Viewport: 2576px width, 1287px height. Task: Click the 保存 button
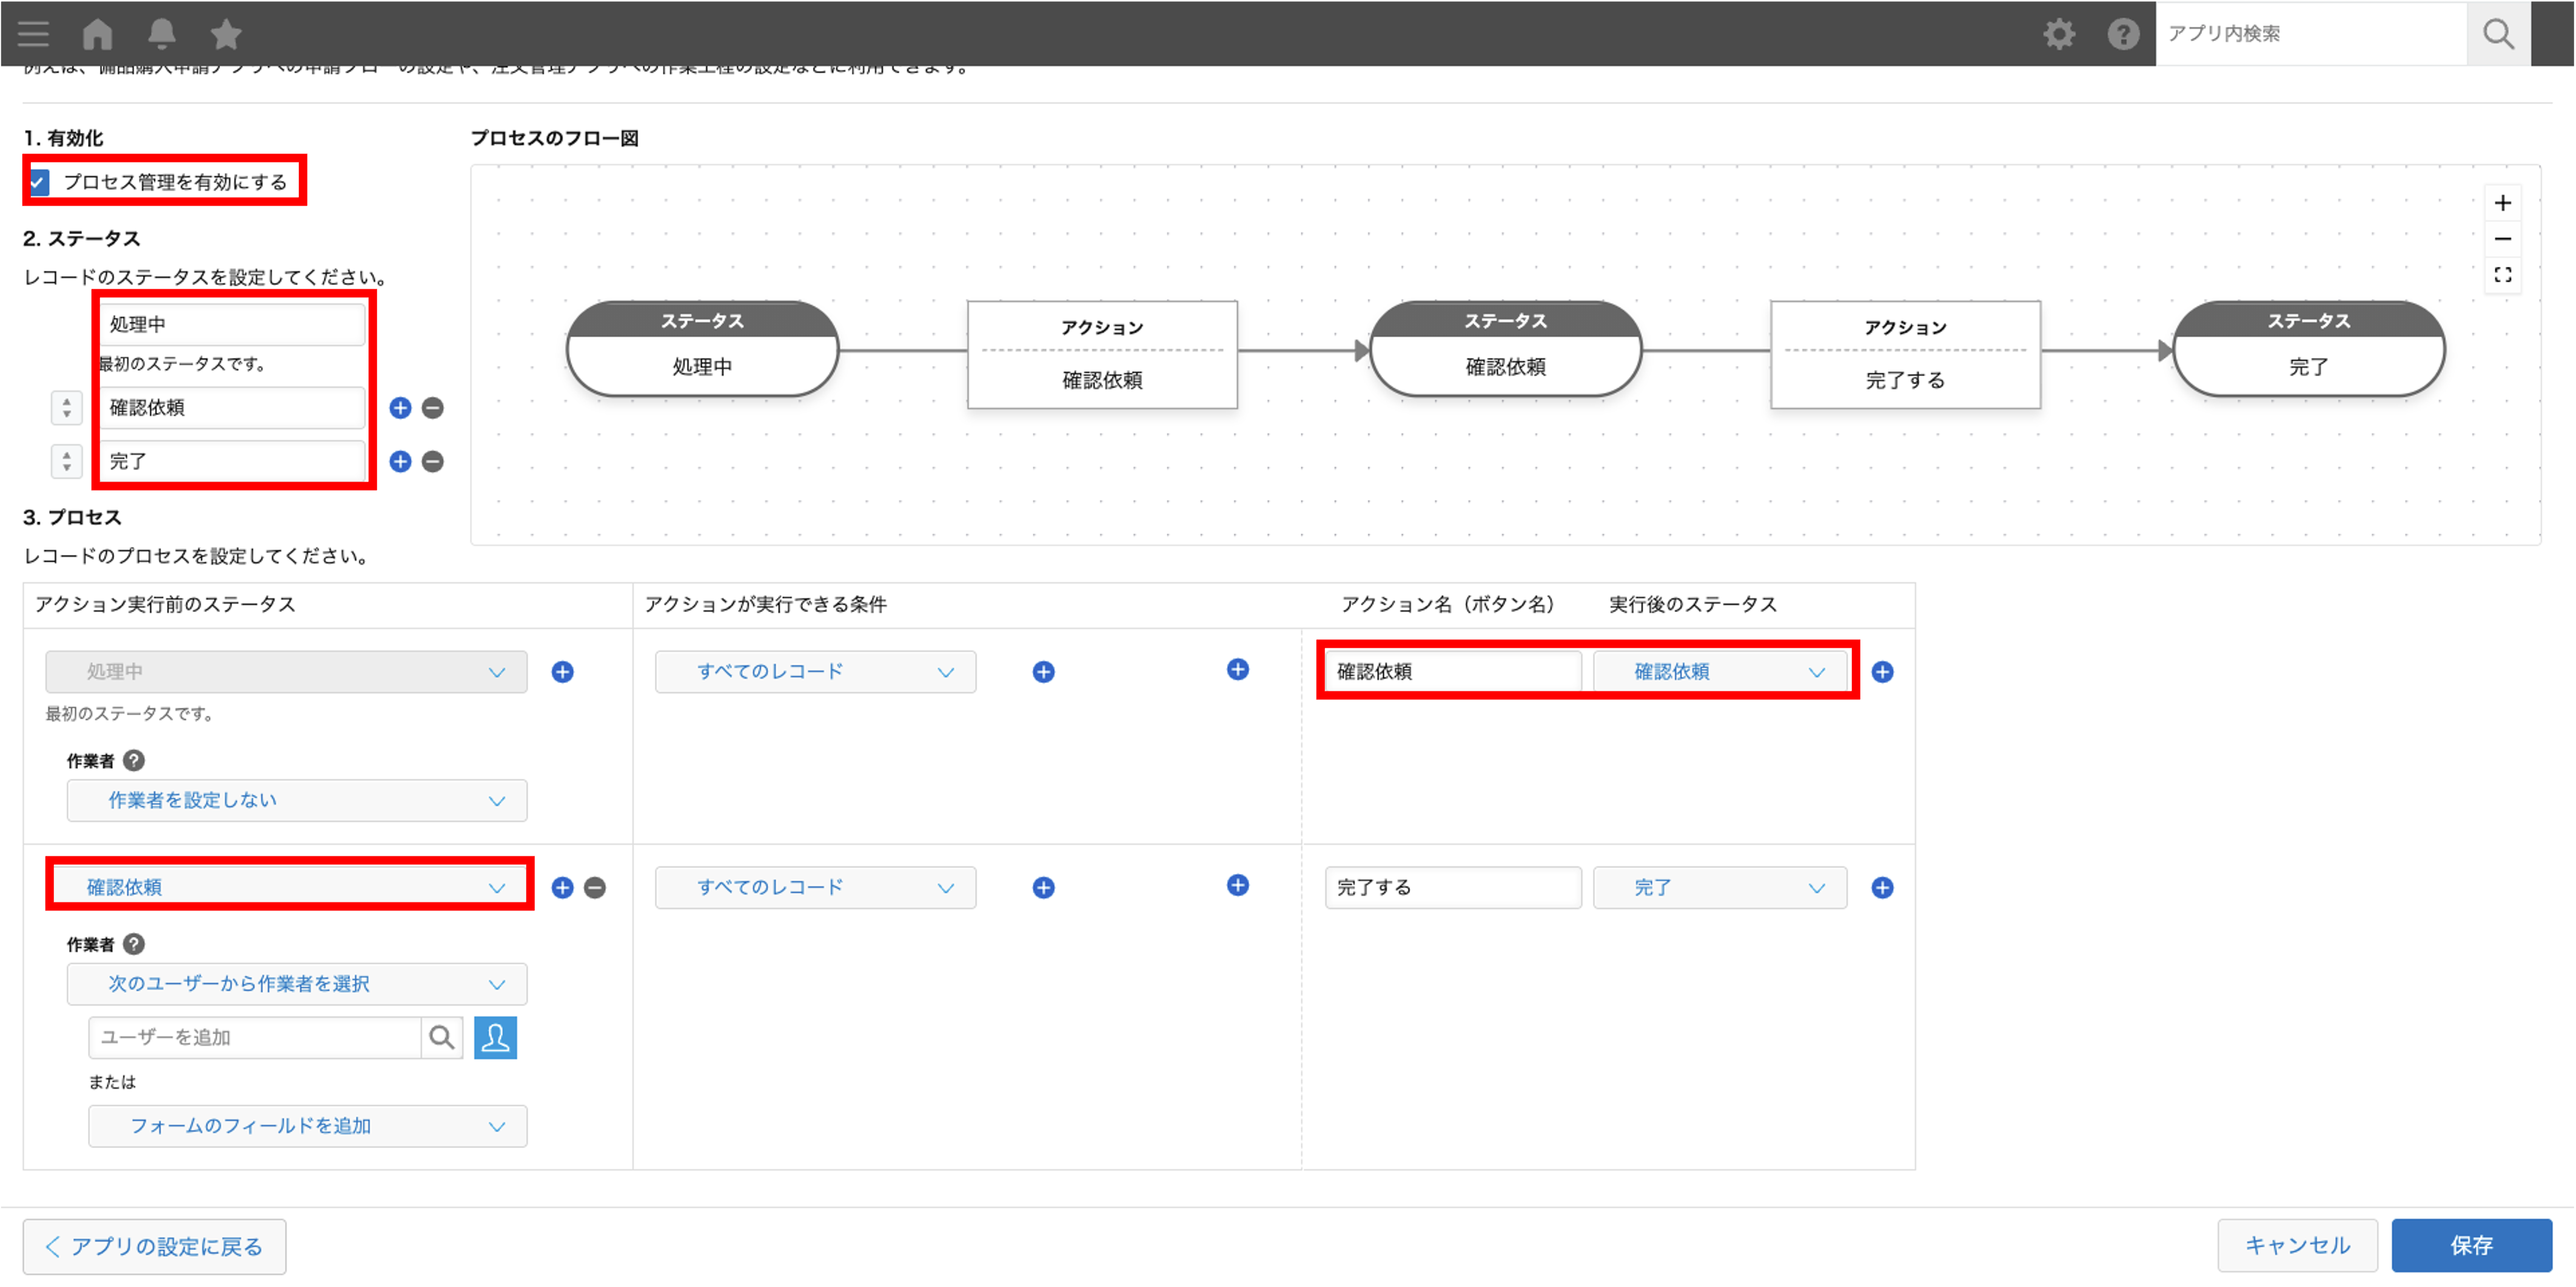[2471, 1245]
